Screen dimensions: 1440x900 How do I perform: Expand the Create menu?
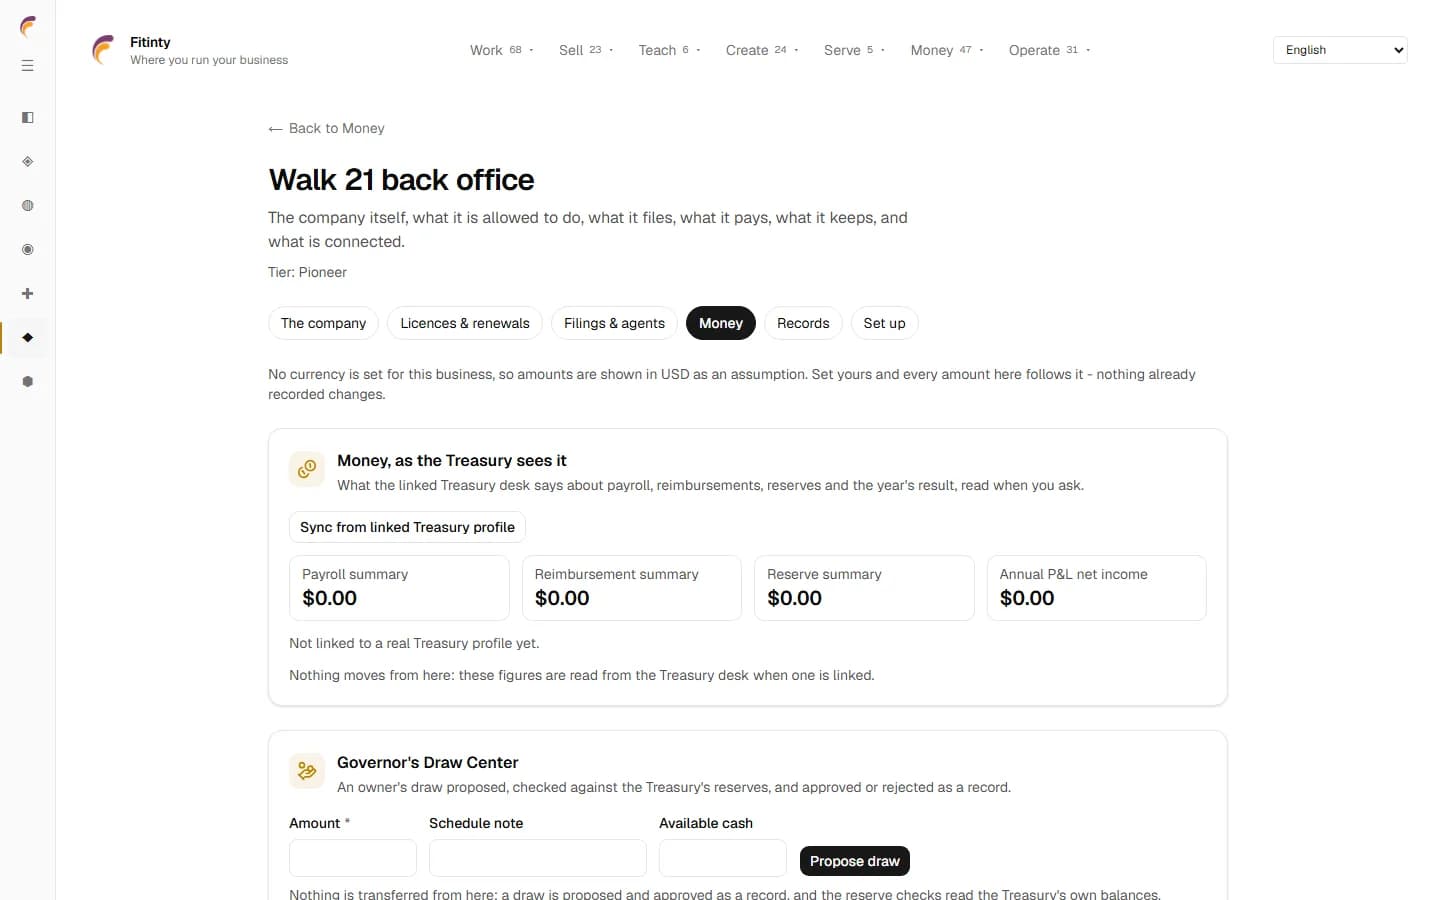(x=762, y=50)
